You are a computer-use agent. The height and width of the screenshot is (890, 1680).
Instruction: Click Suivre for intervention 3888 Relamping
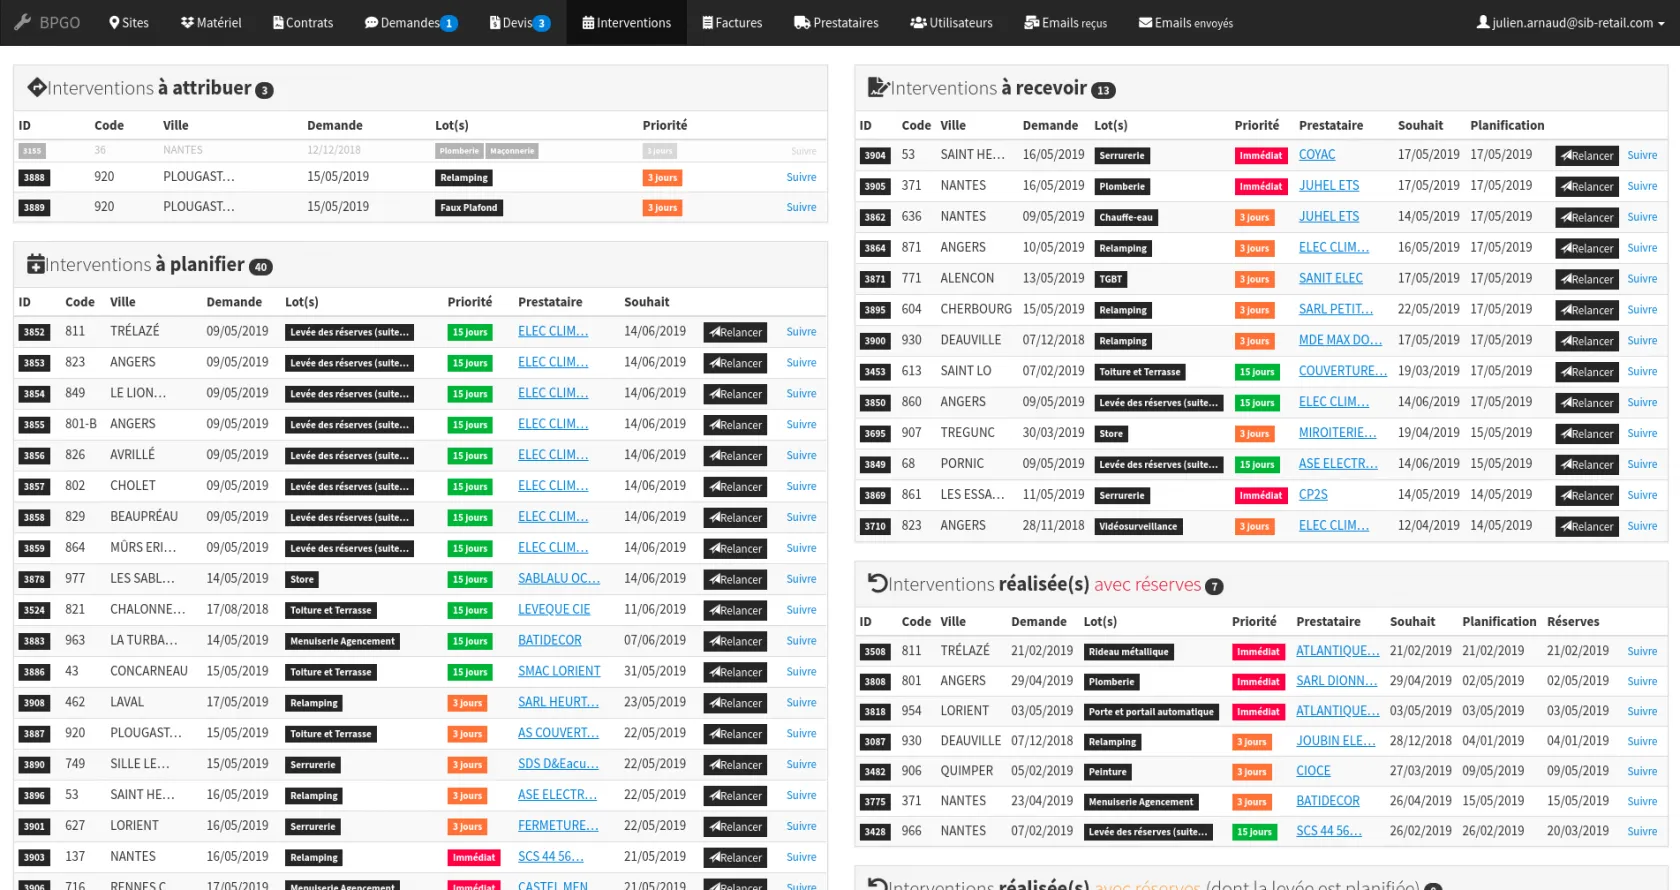[801, 177]
